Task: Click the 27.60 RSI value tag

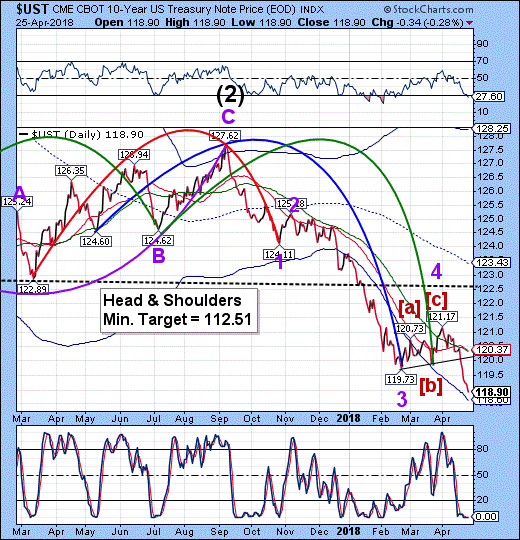Action: click(490, 97)
